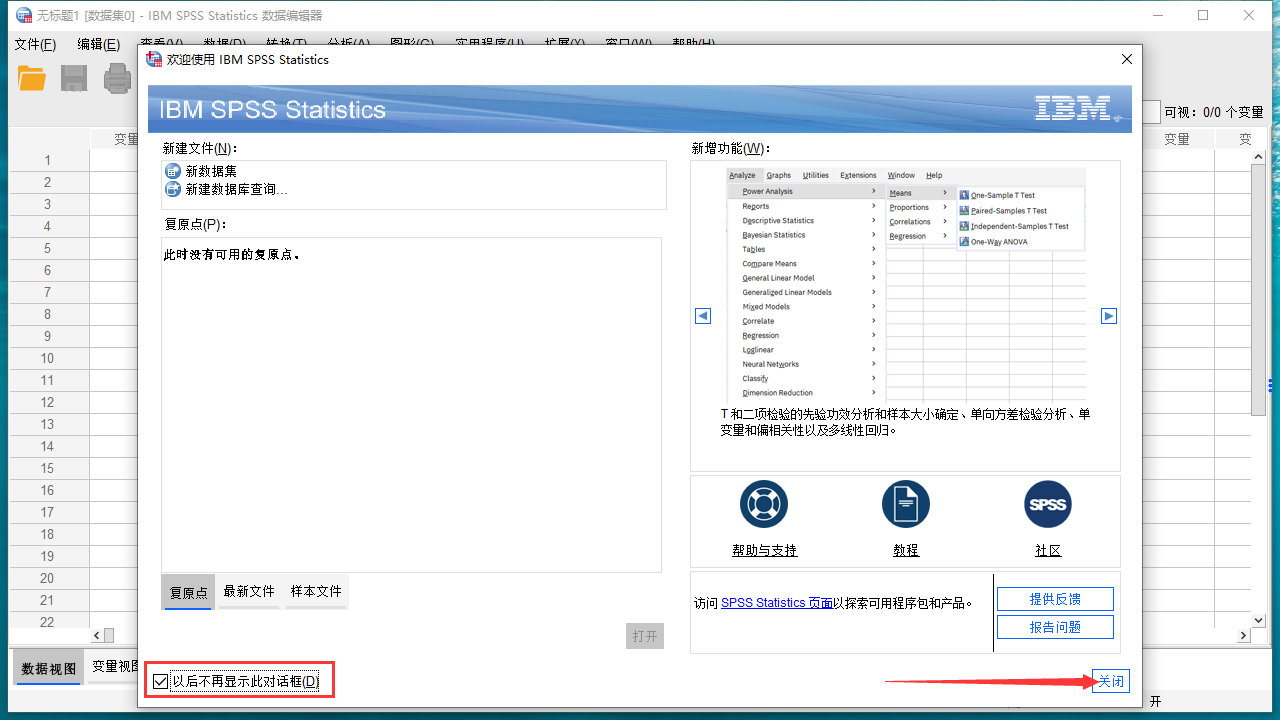The width and height of the screenshot is (1280, 720).
Task: Click the Print toolbar icon
Action: click(x=117, y=77)
